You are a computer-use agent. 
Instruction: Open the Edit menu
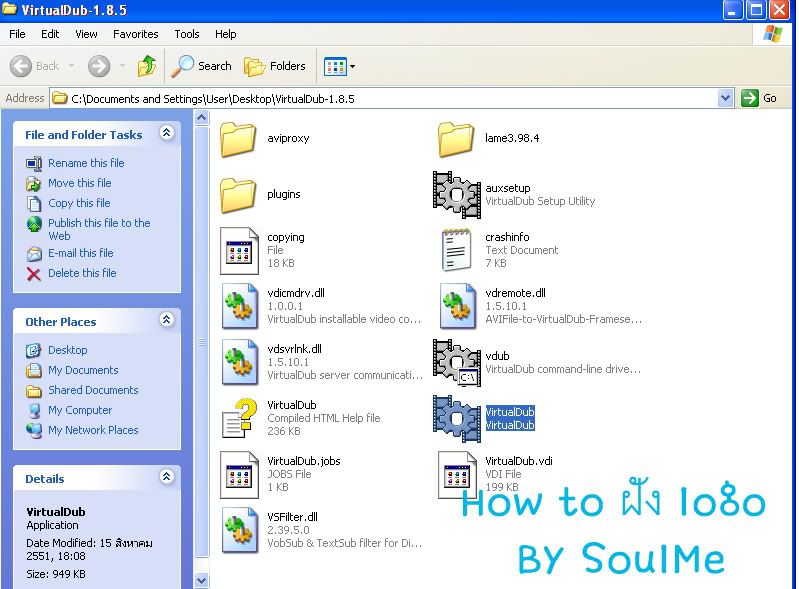[x=50, y=34]
